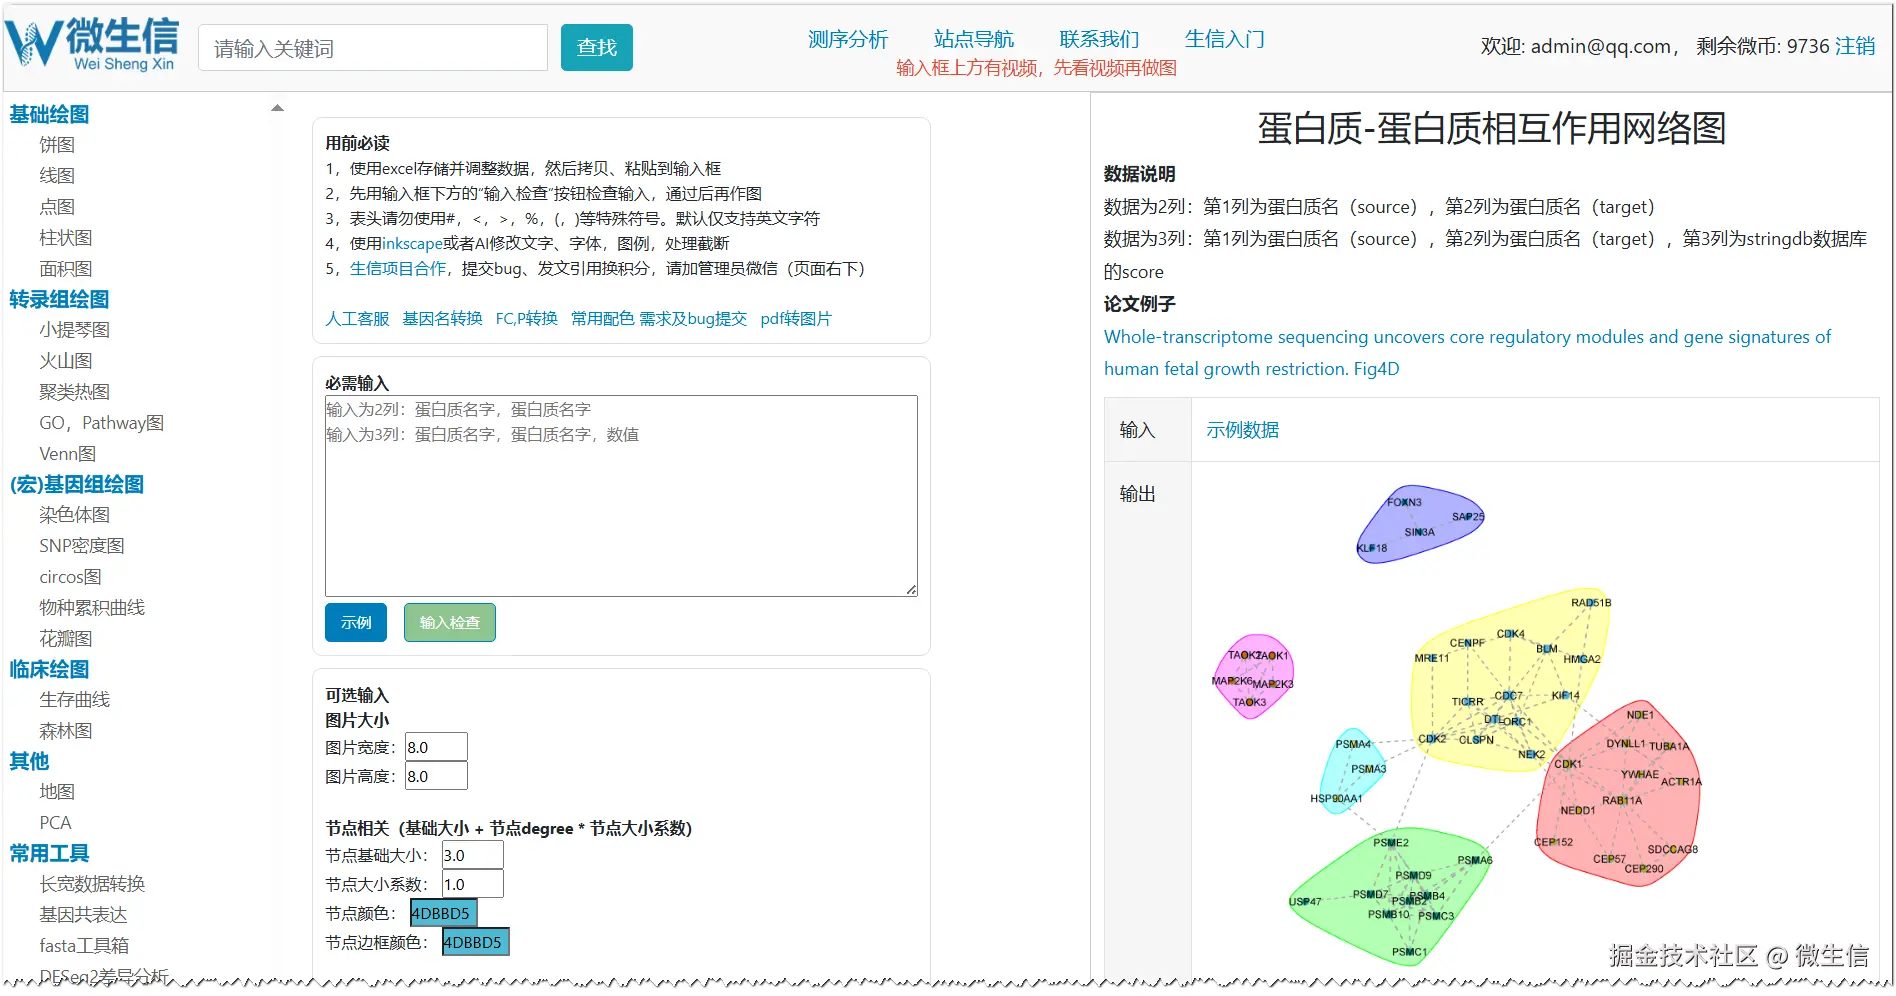Click the sidebar scroll-up arrow
1896x996 pixels.
pyautogui.click(x=278, y=108)
